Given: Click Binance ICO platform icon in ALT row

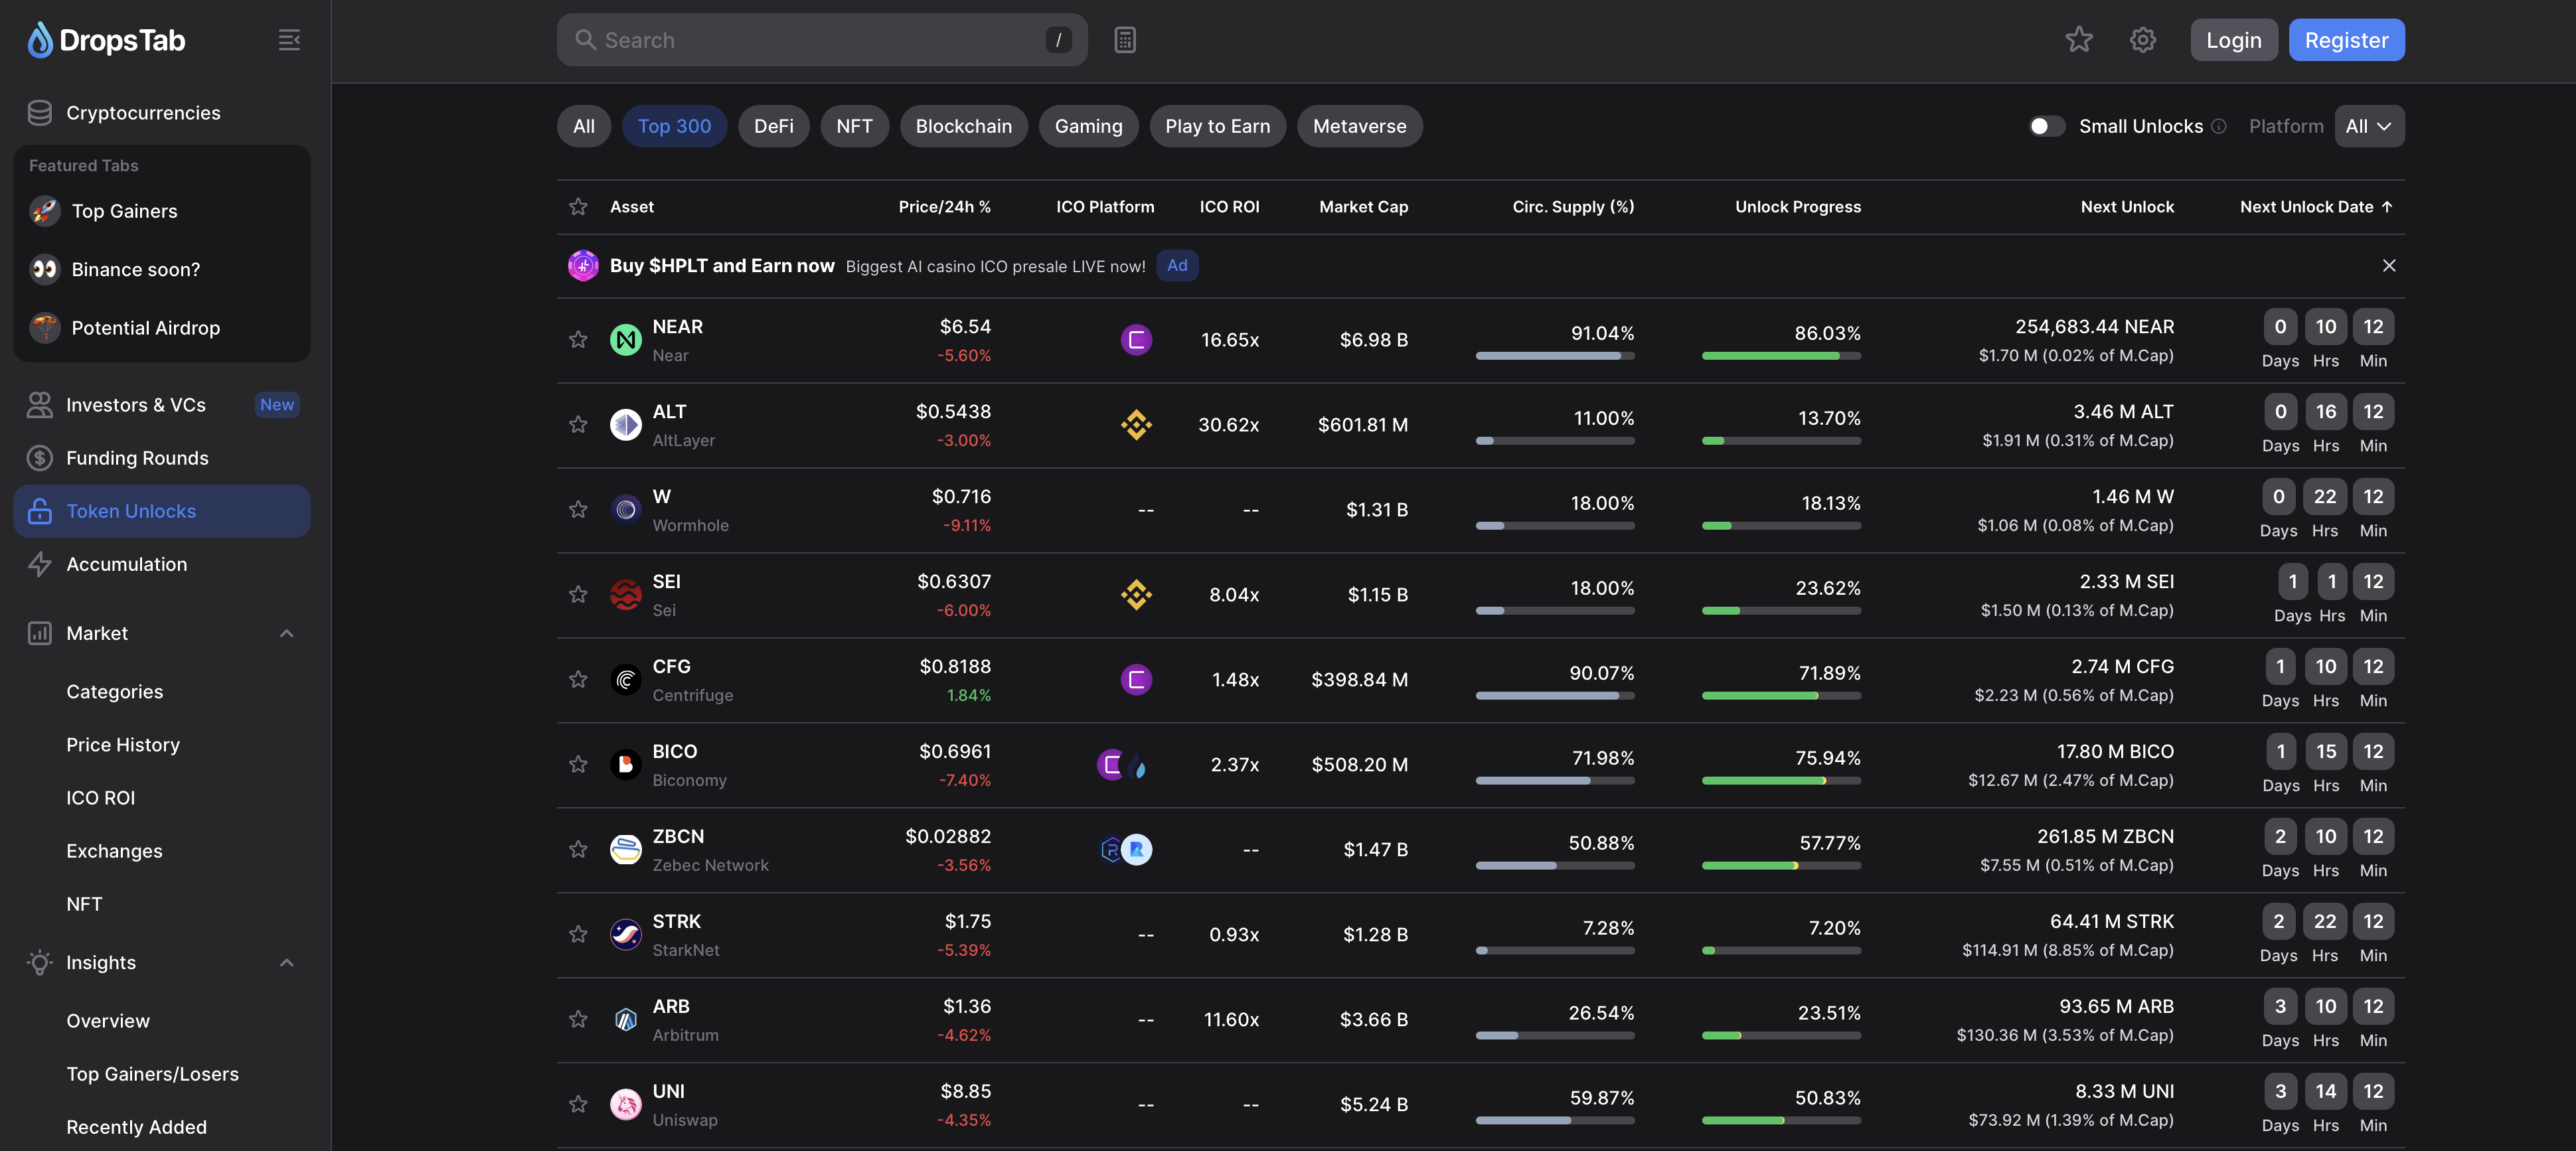Looking at the screenshot, I should (x=1136, y=425).
